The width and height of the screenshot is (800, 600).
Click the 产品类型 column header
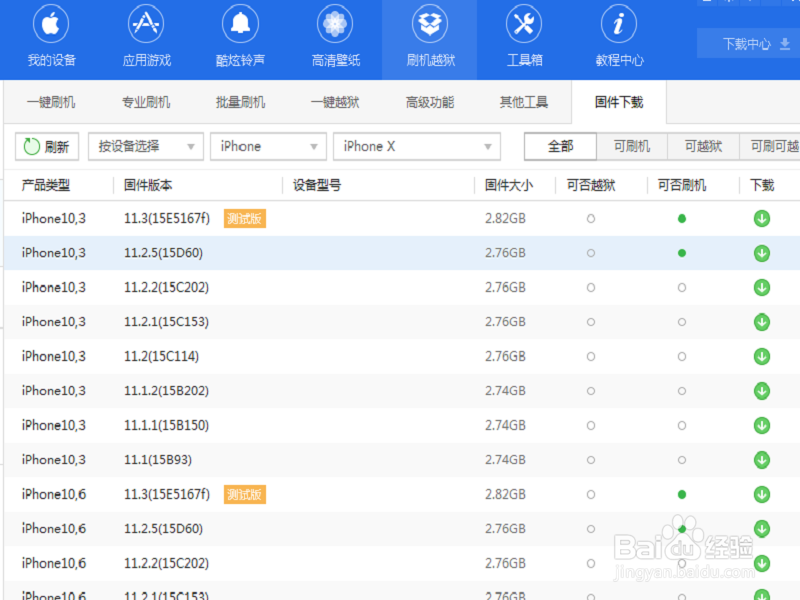pyautogui.click(x=46, y=185)
